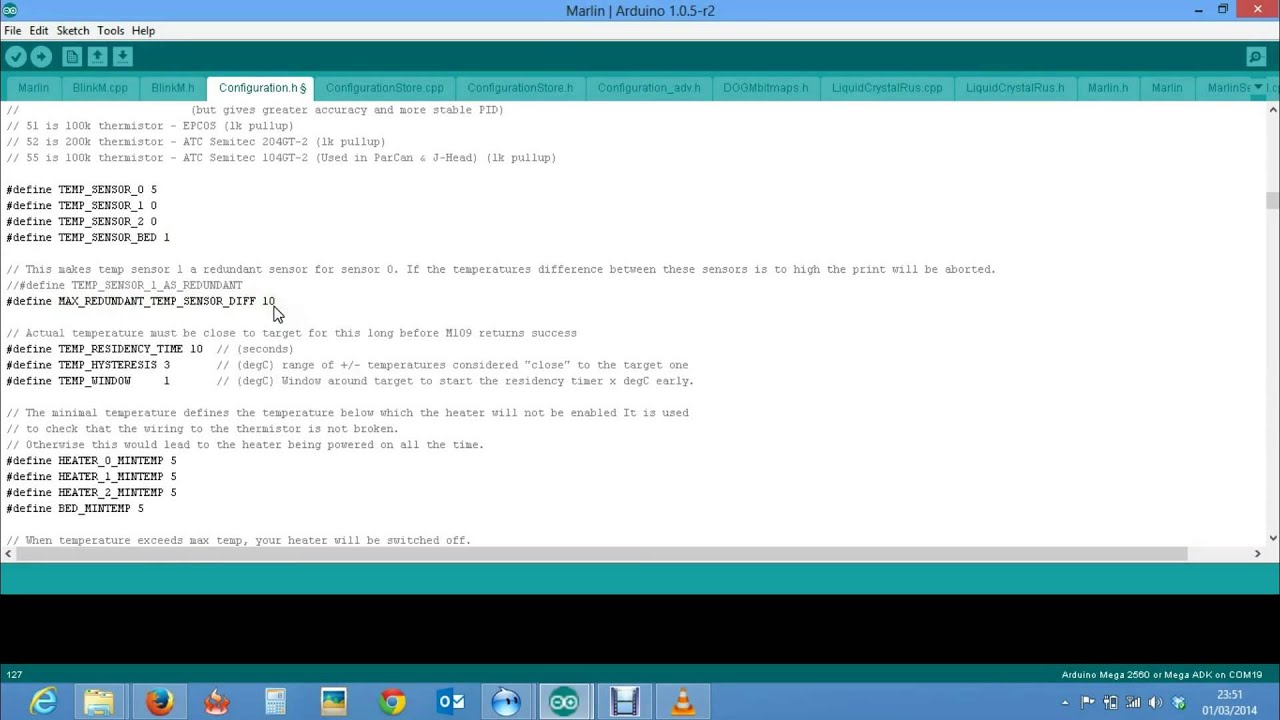Image resolution: width=1280 pixels, height=720 pixels.
Task: Switch to the Marlin tab after Marlin.h
Action: click(x=1167, y=88)
